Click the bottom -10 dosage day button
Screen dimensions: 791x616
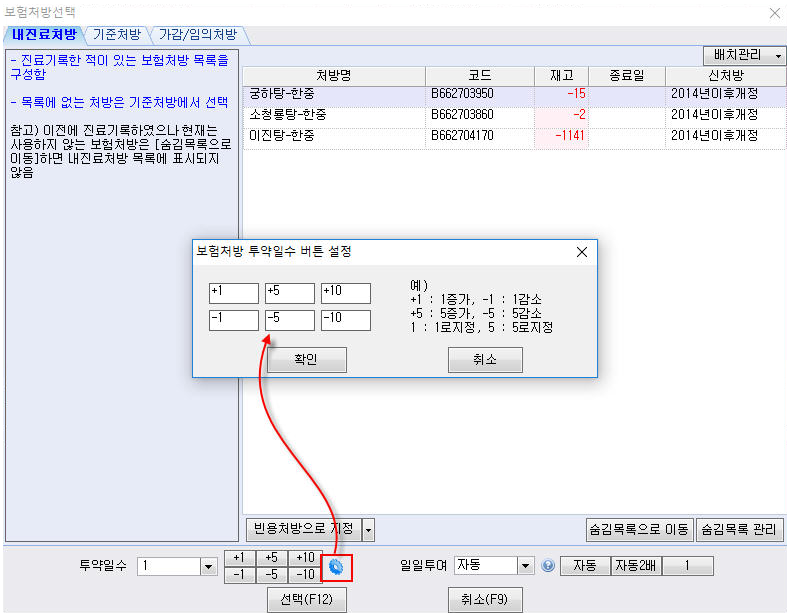point(305,575)
